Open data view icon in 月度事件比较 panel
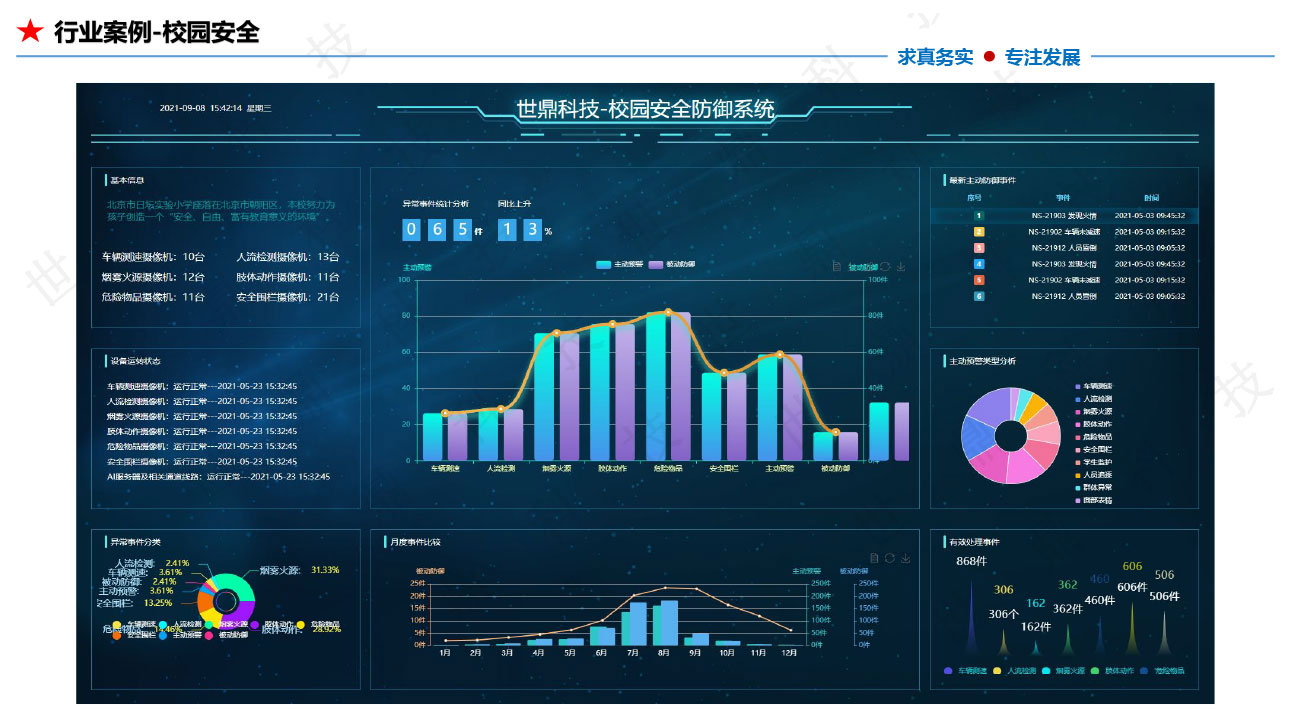This screenshot has width=1300, height=710. [874, 558]
